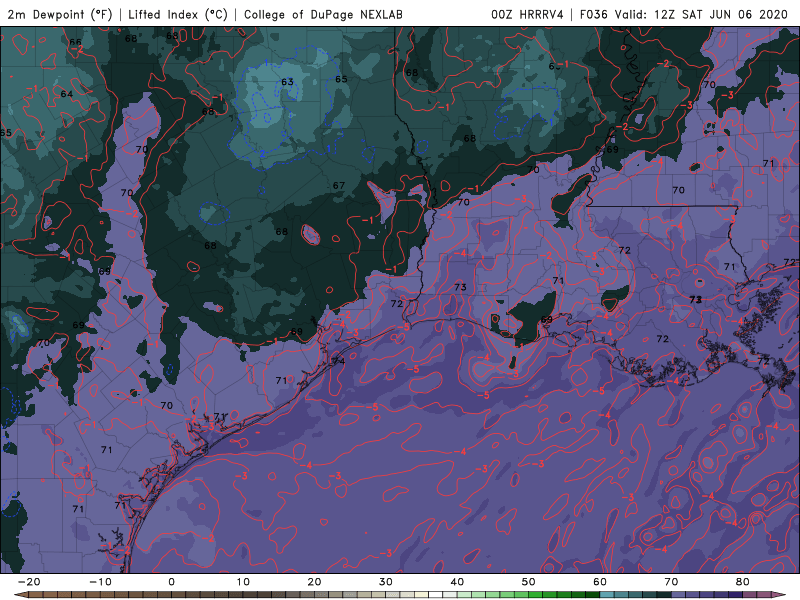Click the -10 label on color scale
The width and height of the screenshot is (800, 600).
pos(100,582)
